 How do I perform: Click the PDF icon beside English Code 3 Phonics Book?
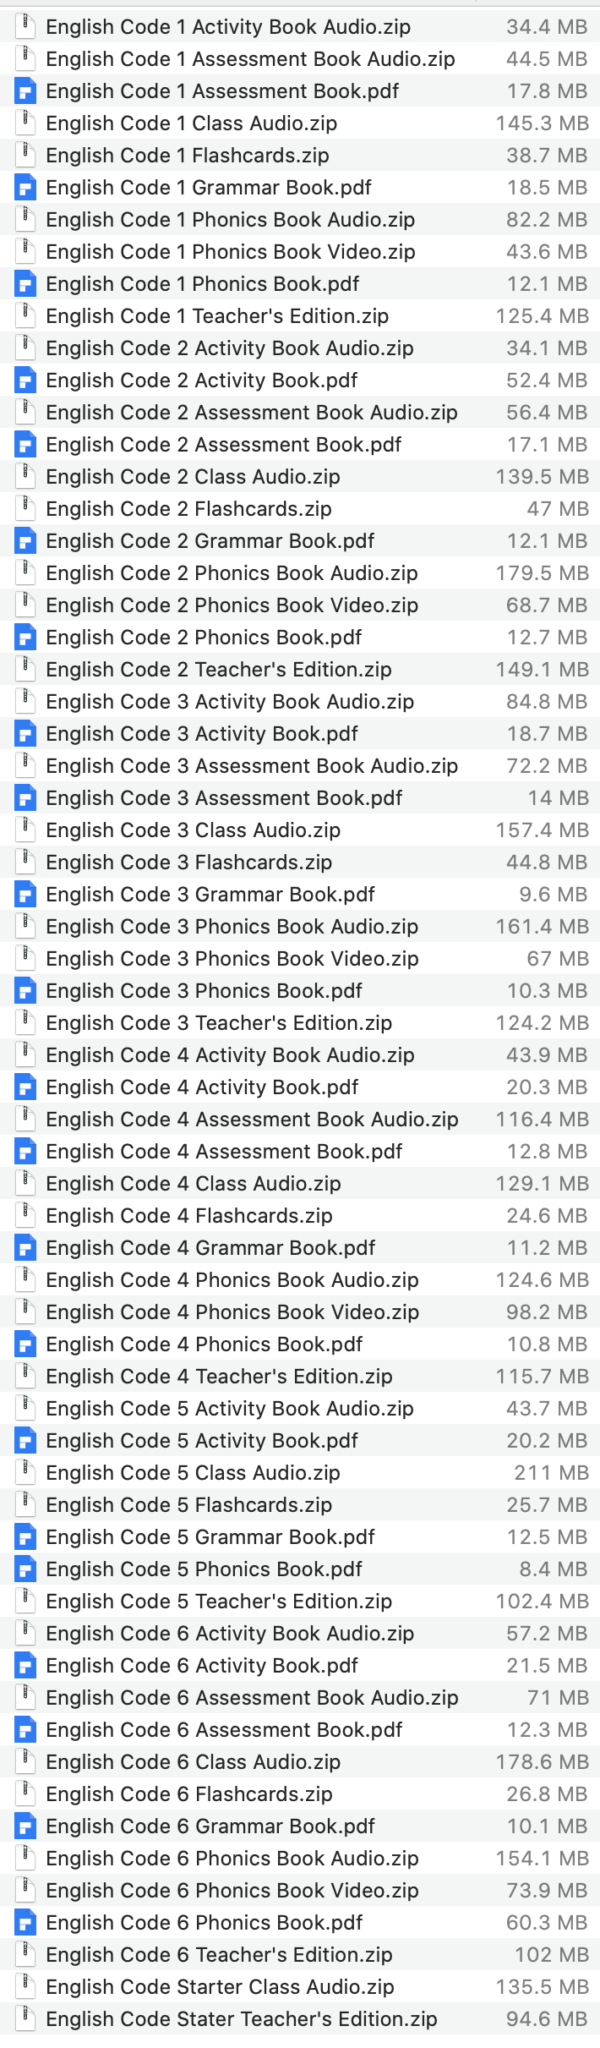pos(25,990)
